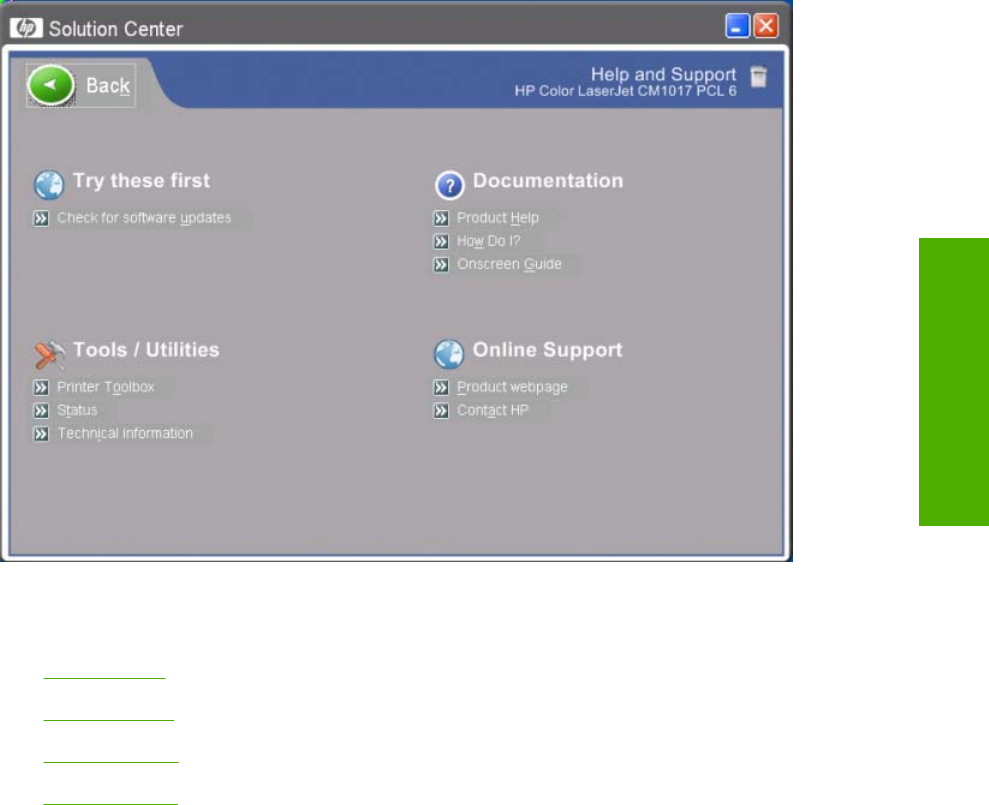Click arrow icon next to Contact HP
Viewport: 989px width, 805px height.
441,411
